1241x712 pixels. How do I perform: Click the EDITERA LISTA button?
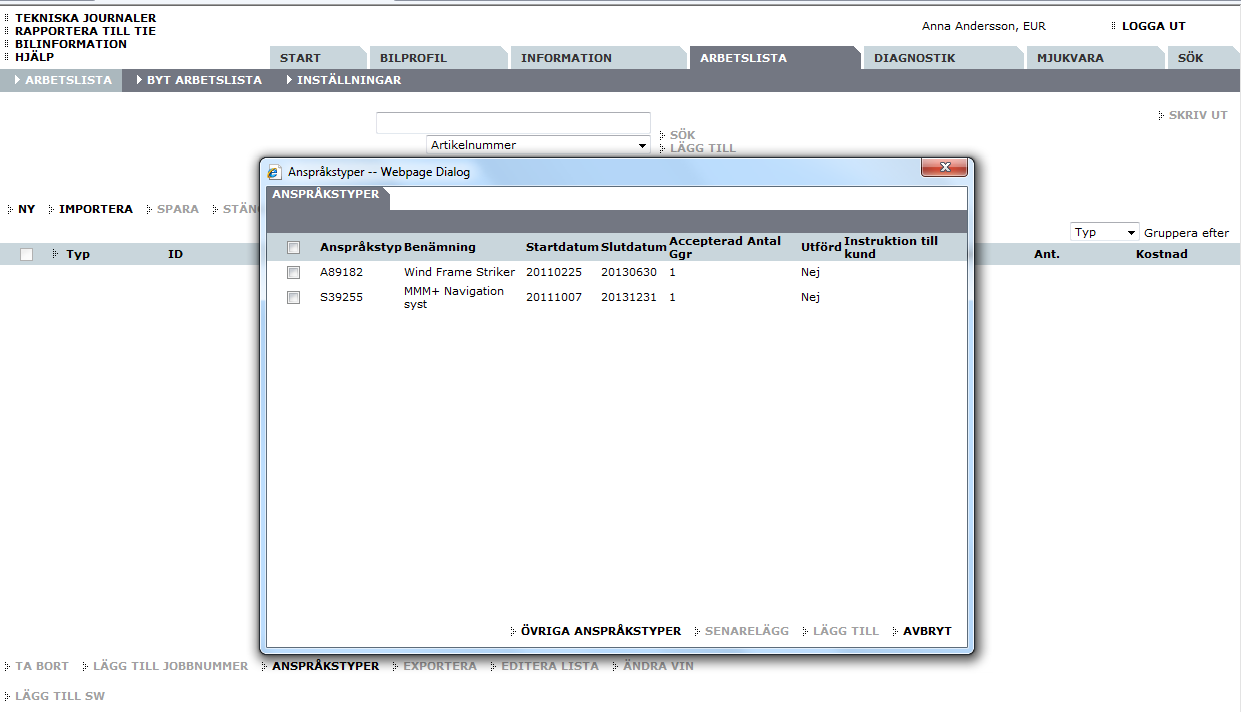coord(549,666)
